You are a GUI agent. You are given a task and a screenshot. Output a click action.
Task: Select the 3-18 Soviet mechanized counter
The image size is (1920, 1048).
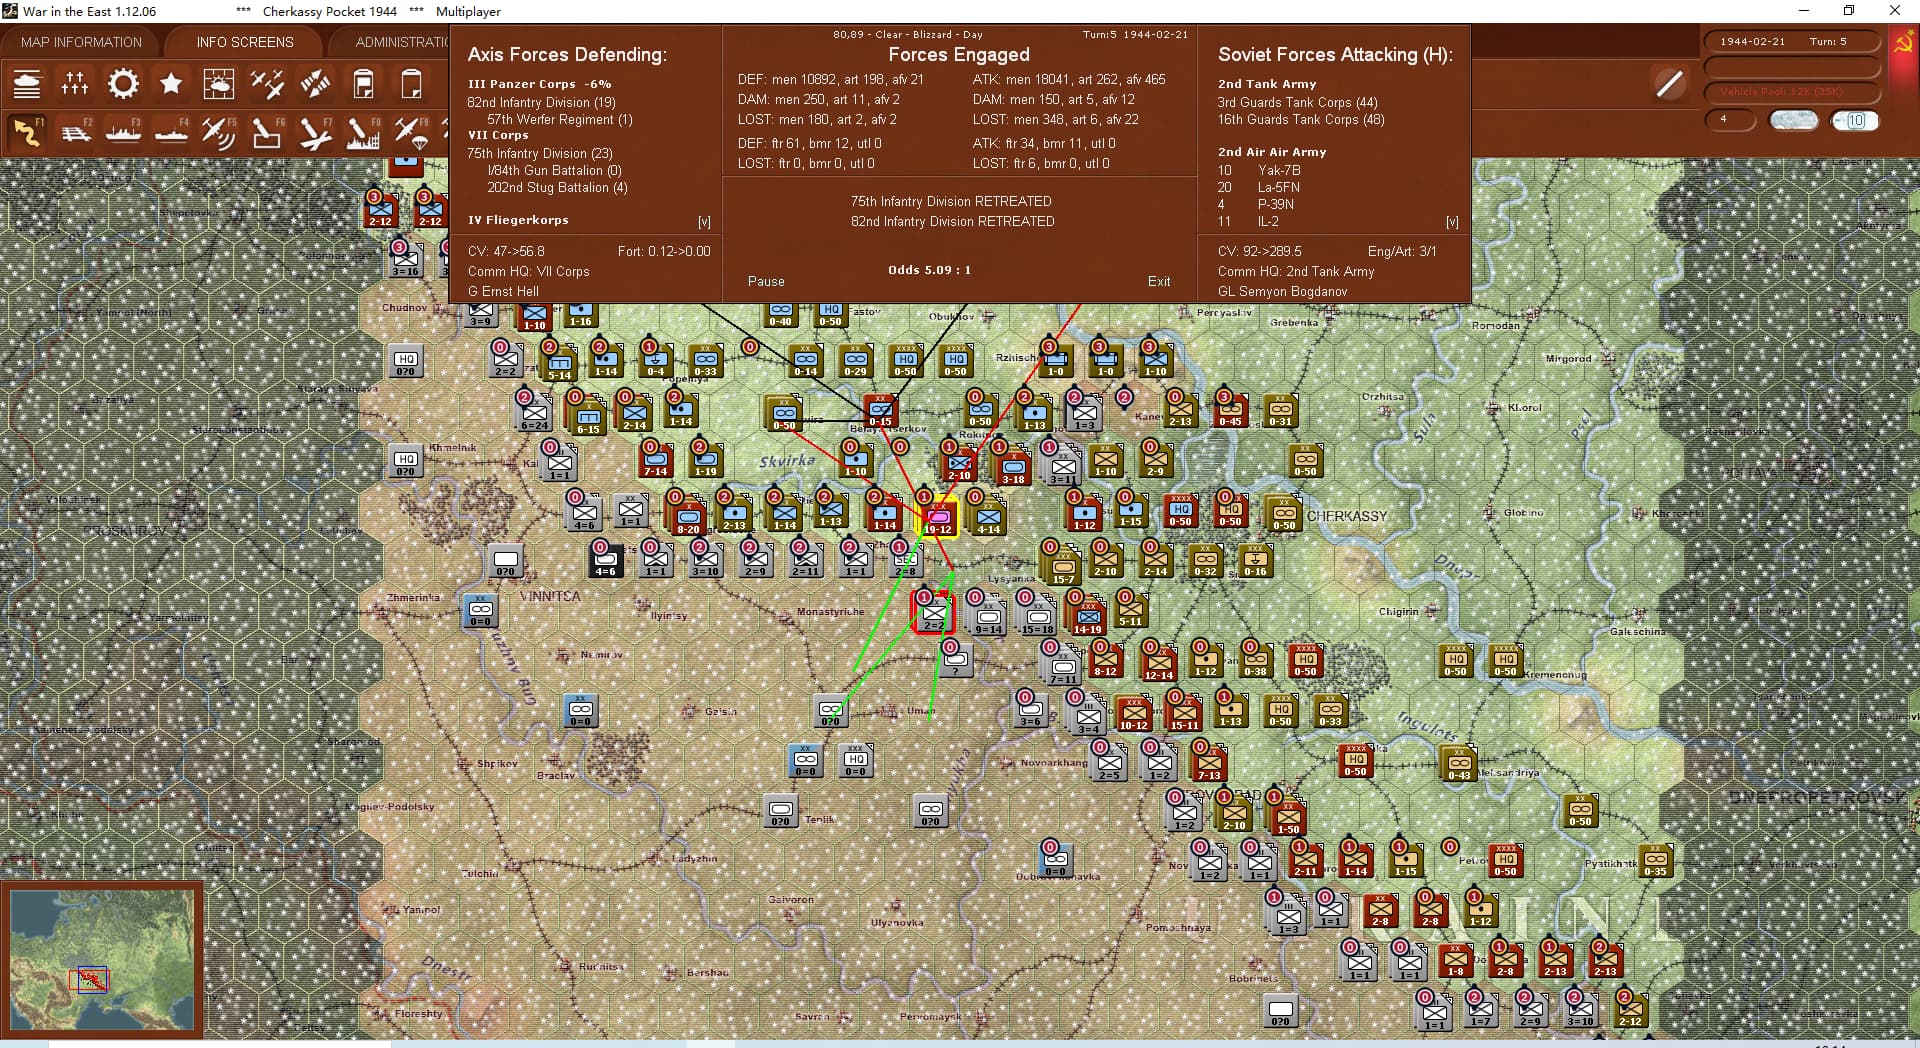(x=1013, y=466)
